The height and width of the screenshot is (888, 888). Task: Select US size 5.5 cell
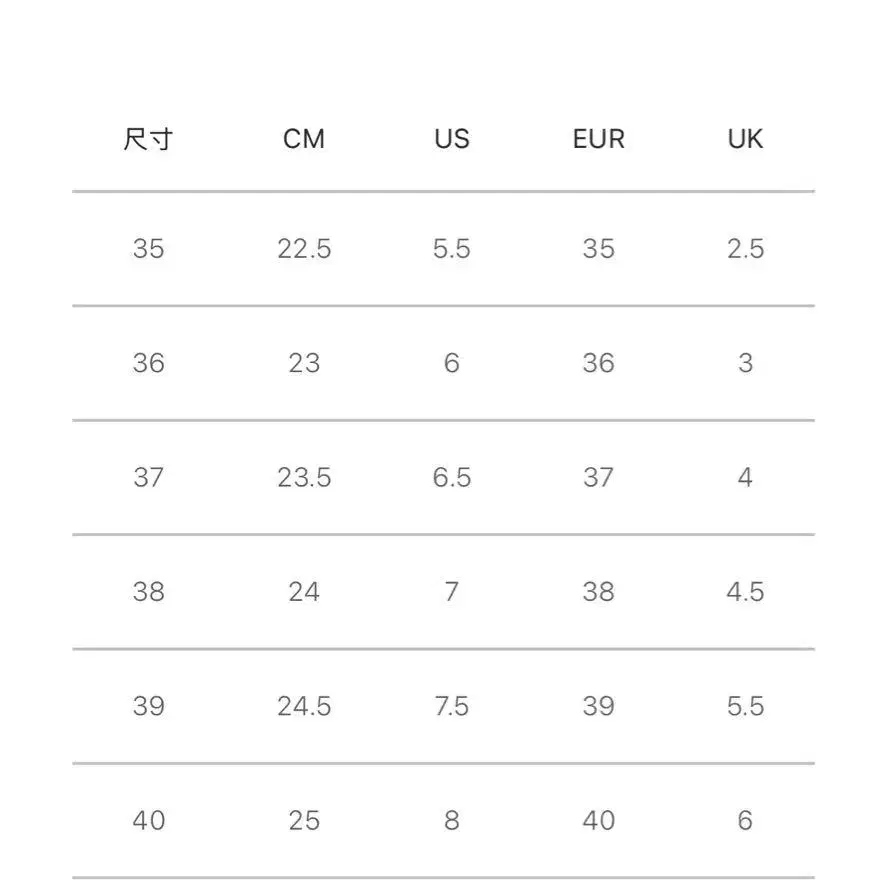(x=451, y=249)
